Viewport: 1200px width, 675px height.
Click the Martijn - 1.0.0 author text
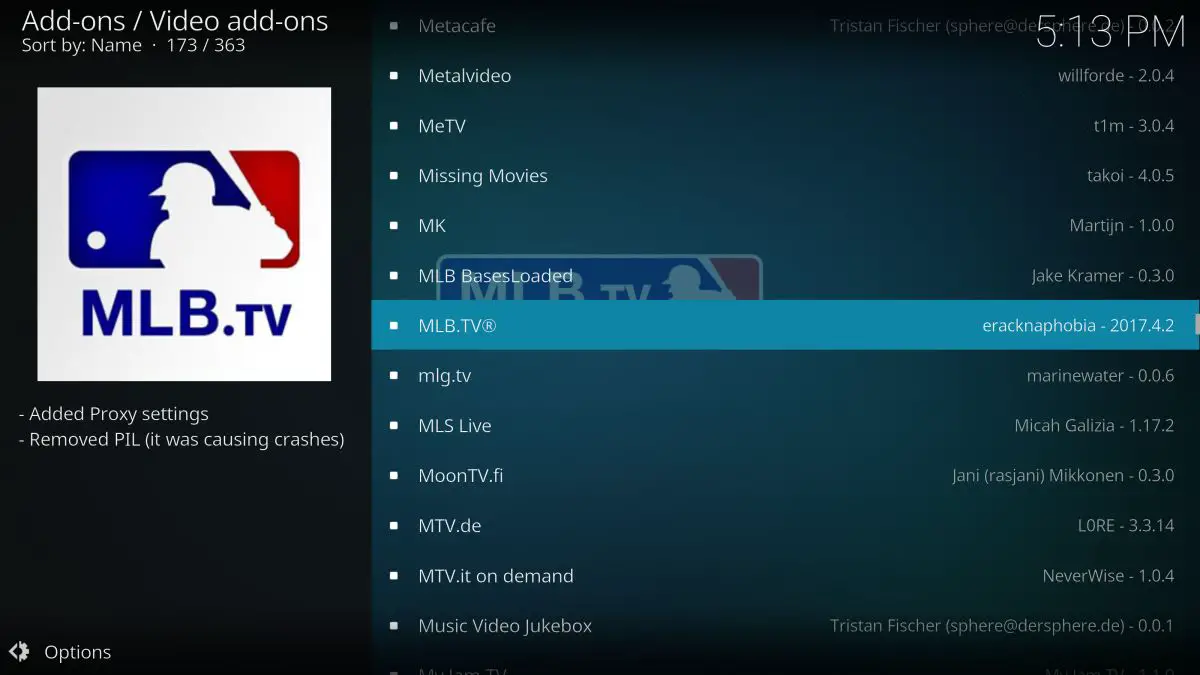[x=1122, y=226]
